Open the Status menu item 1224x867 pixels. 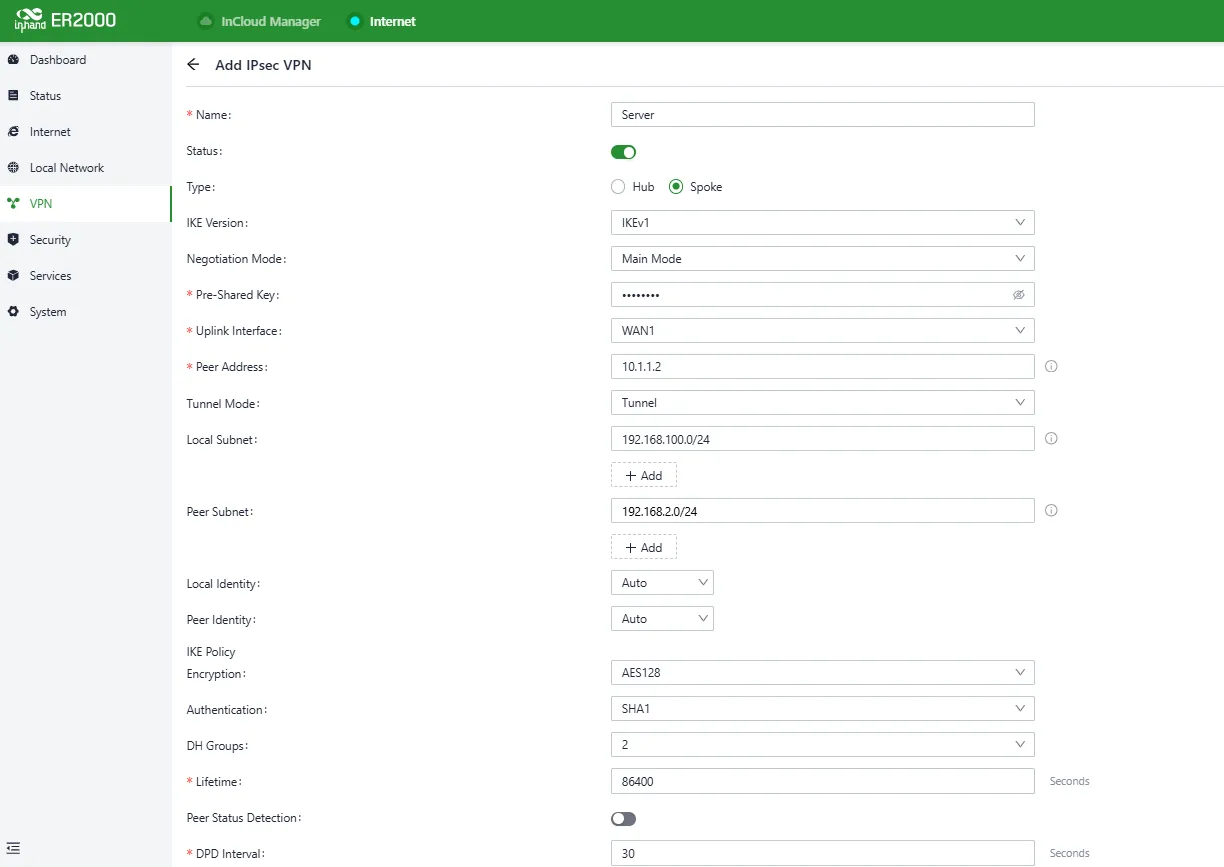[86, 96]
